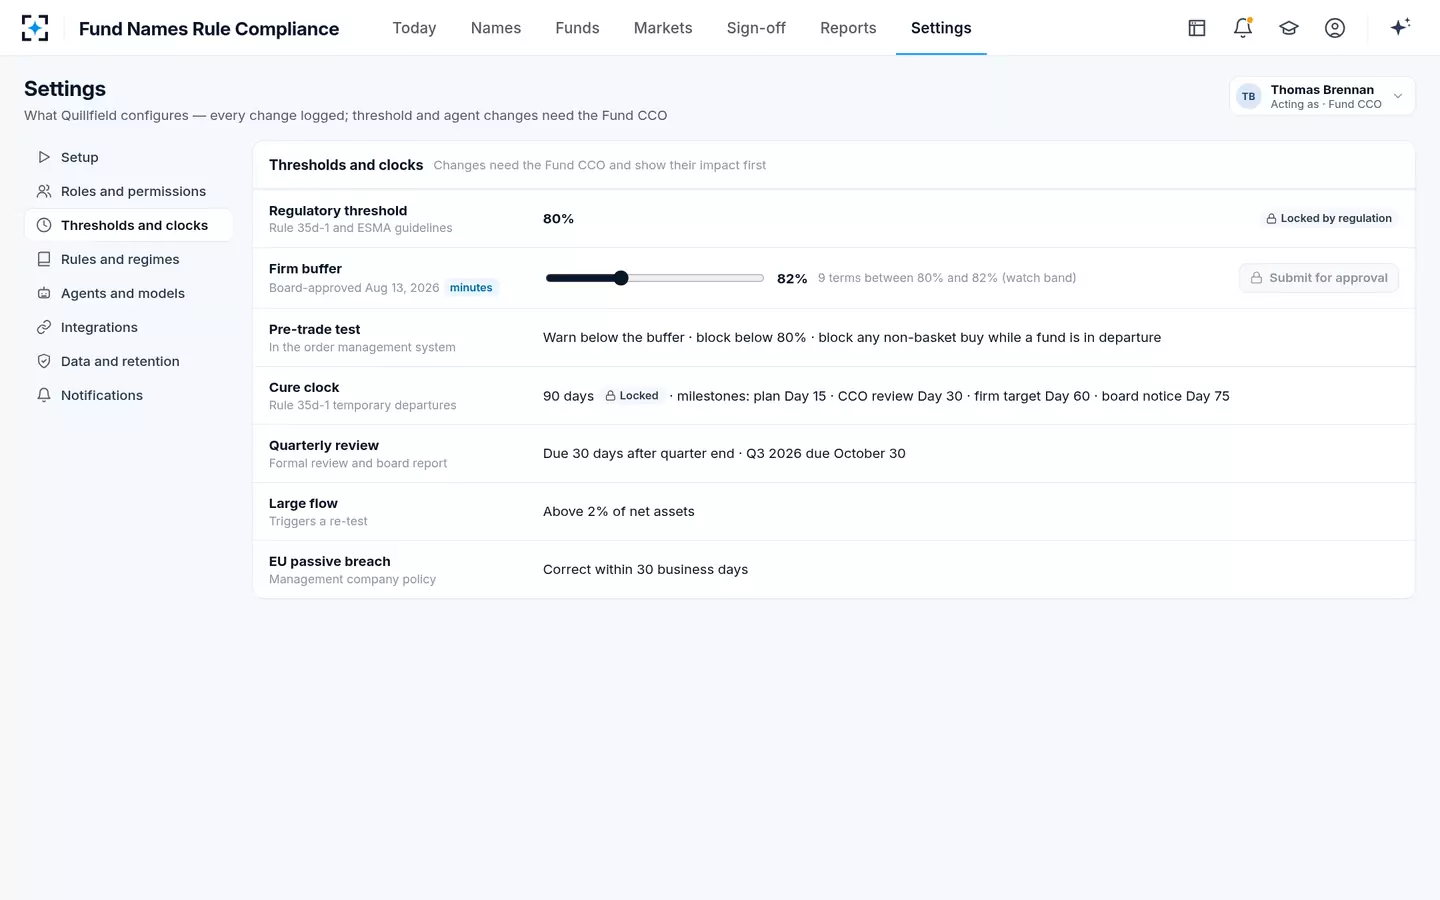Viewport: 1440px width, 900px height.
Task: Open Agents and models settings
Action: 128,293
